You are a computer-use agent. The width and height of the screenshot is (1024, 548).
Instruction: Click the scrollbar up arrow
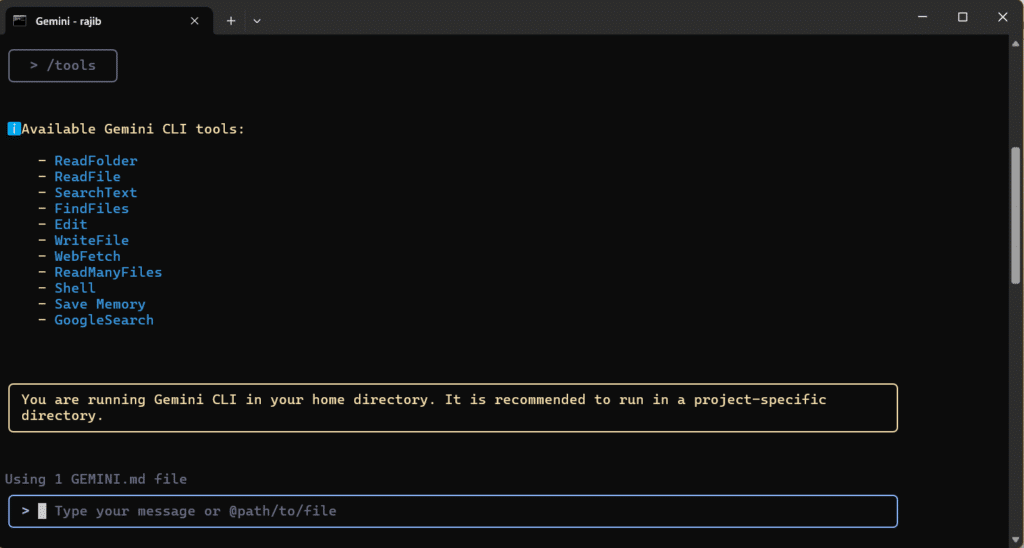pyautogui.click(x=1016, y=44)
